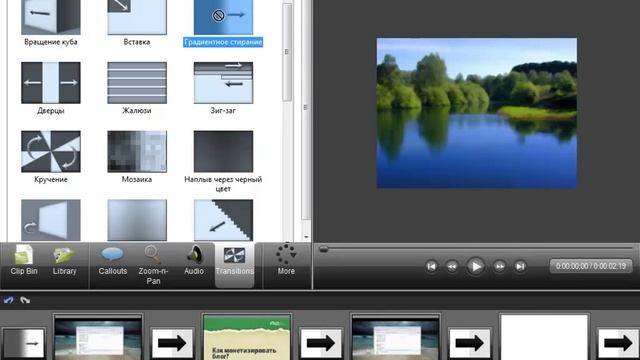Open the Zoom-n-Pan tab
This screenshot has height=360, width=640.
pyautogui.click(x=153, y=265)
